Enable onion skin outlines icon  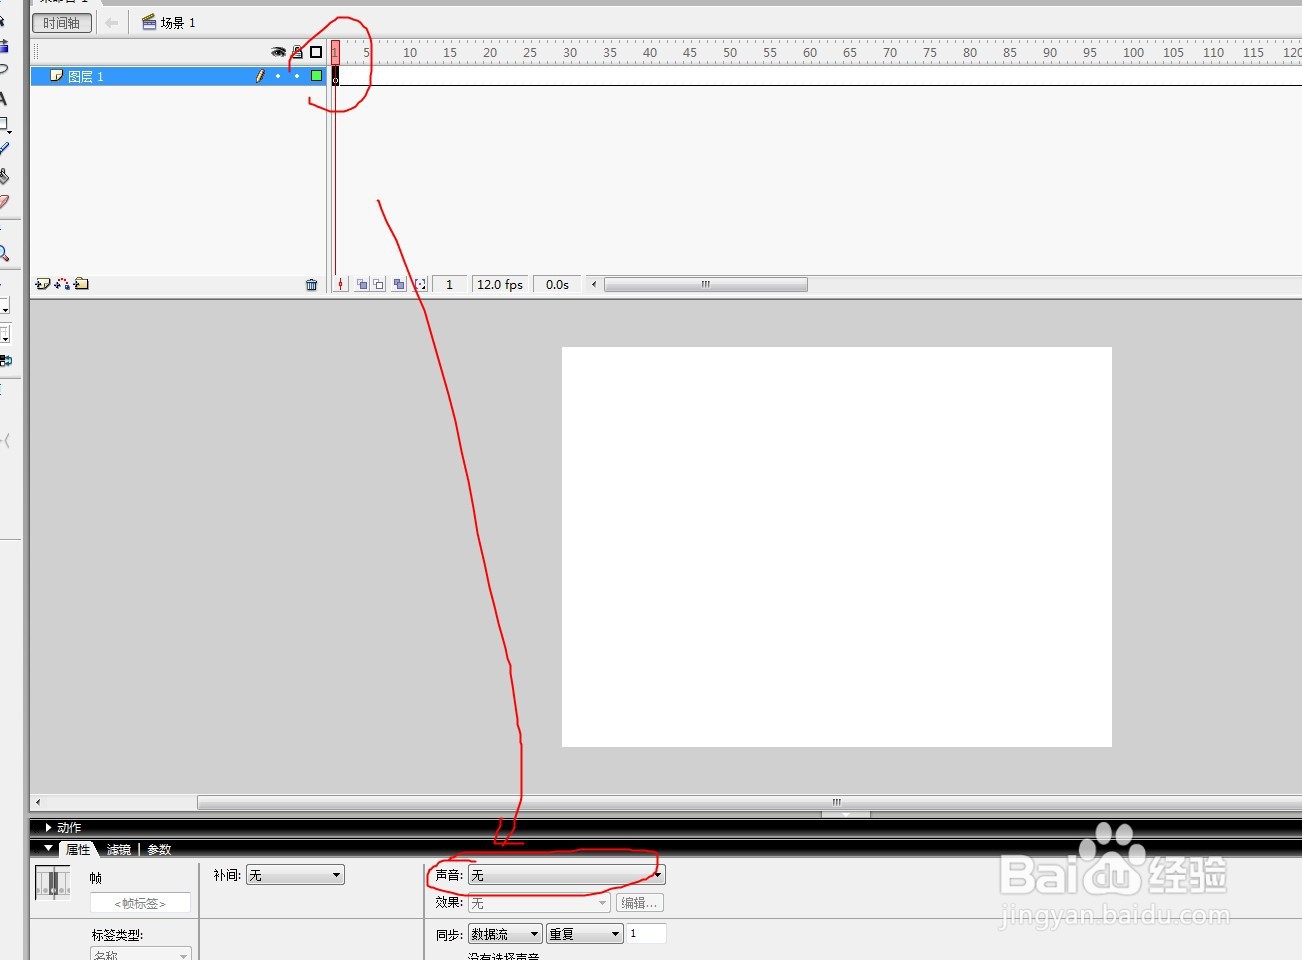379,285
